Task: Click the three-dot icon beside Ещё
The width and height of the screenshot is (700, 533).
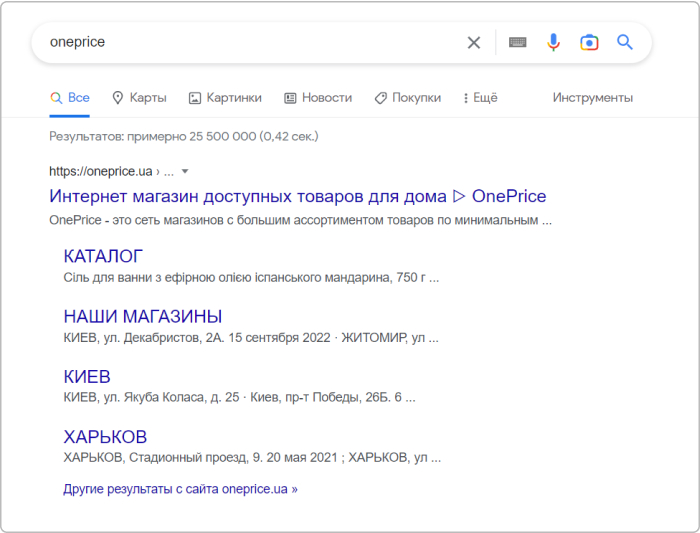Action: (466, 98)
